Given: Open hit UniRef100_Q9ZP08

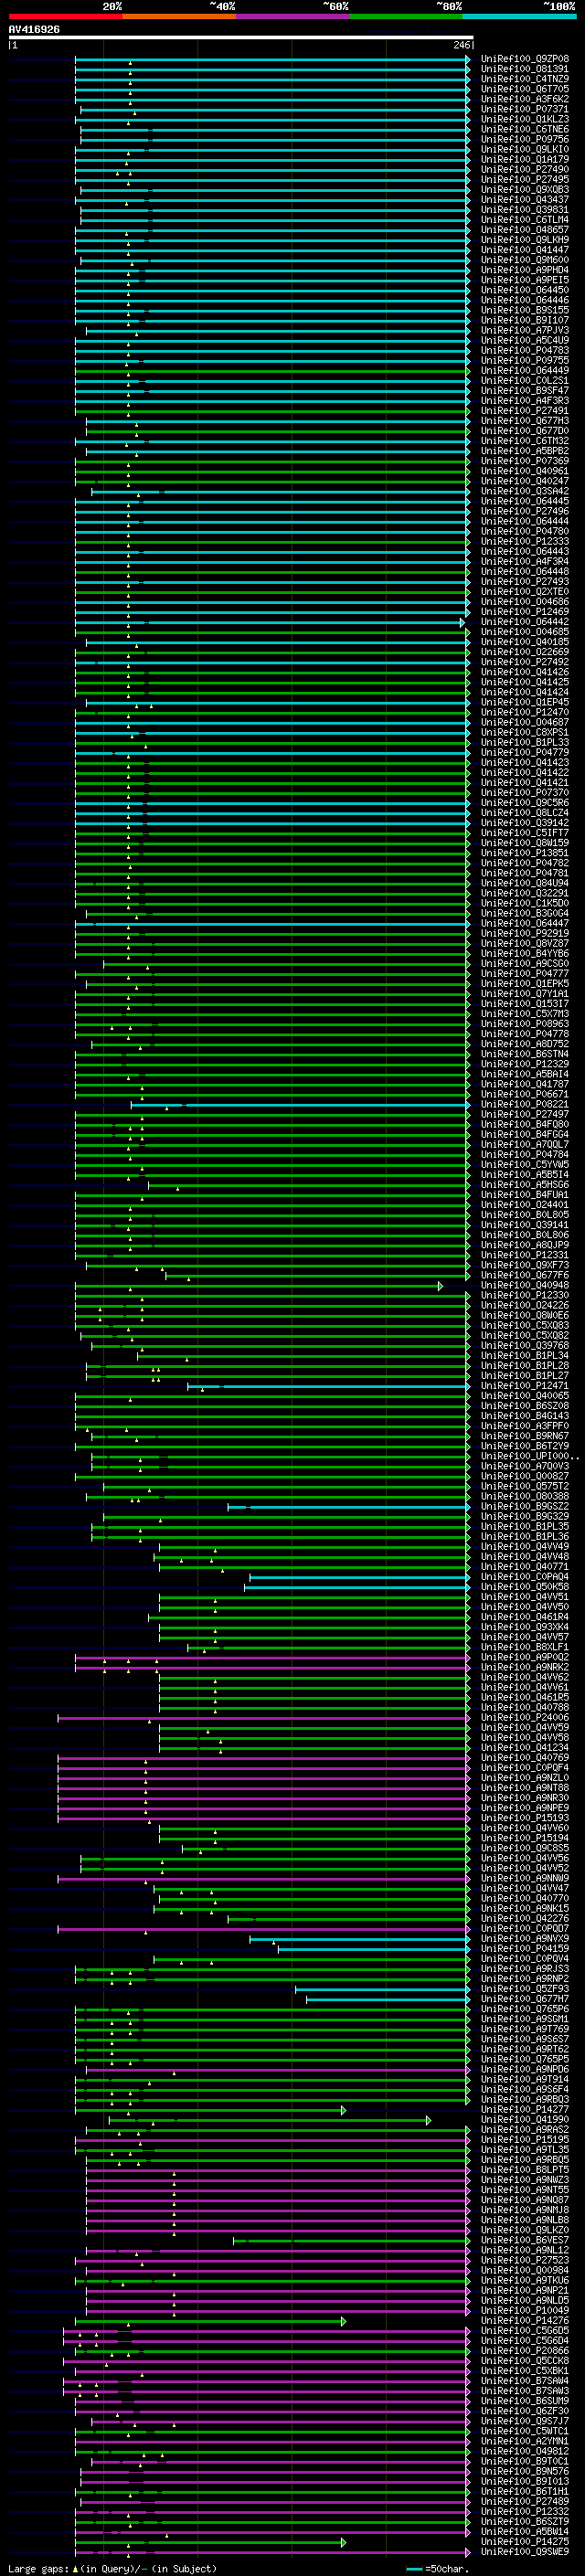Looking at the screenshot, I should coord(525,59).
